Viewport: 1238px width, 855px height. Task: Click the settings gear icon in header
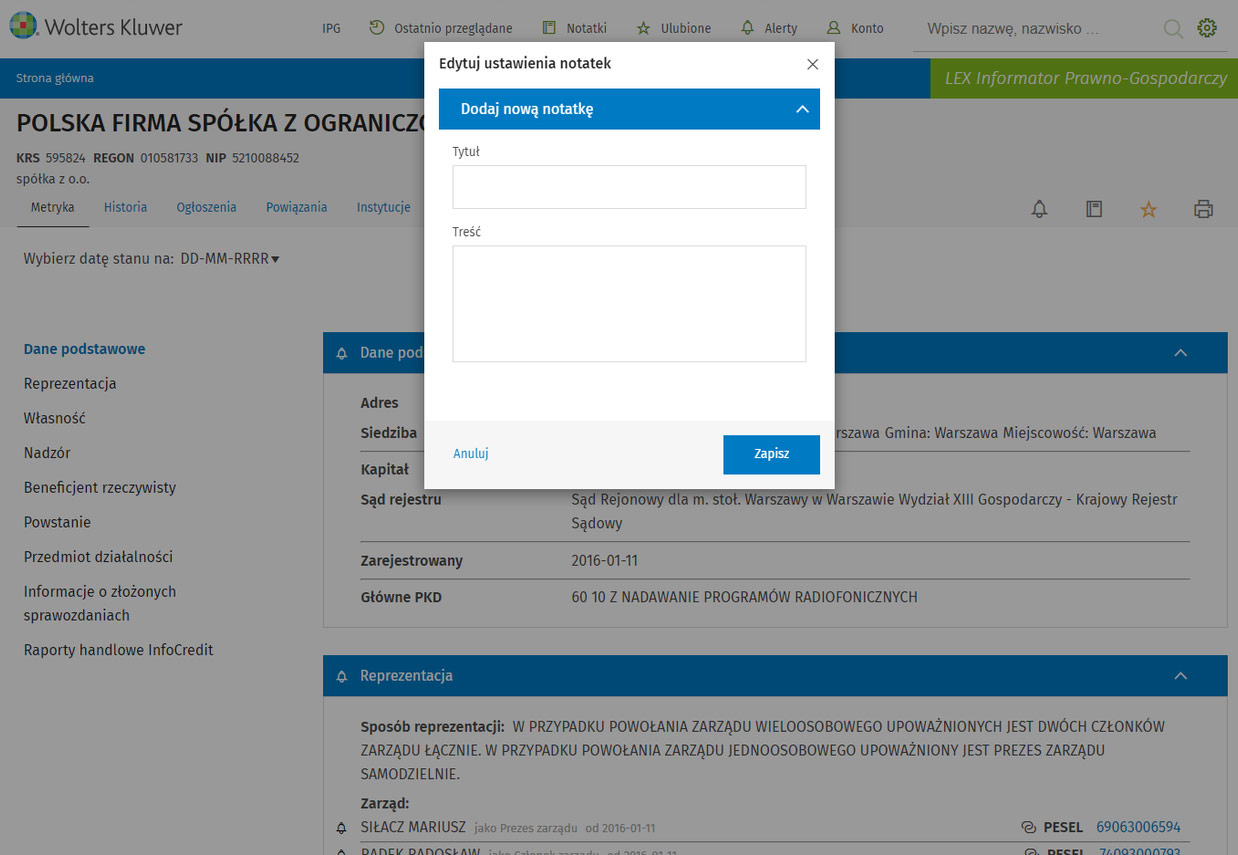point(1207,28)
